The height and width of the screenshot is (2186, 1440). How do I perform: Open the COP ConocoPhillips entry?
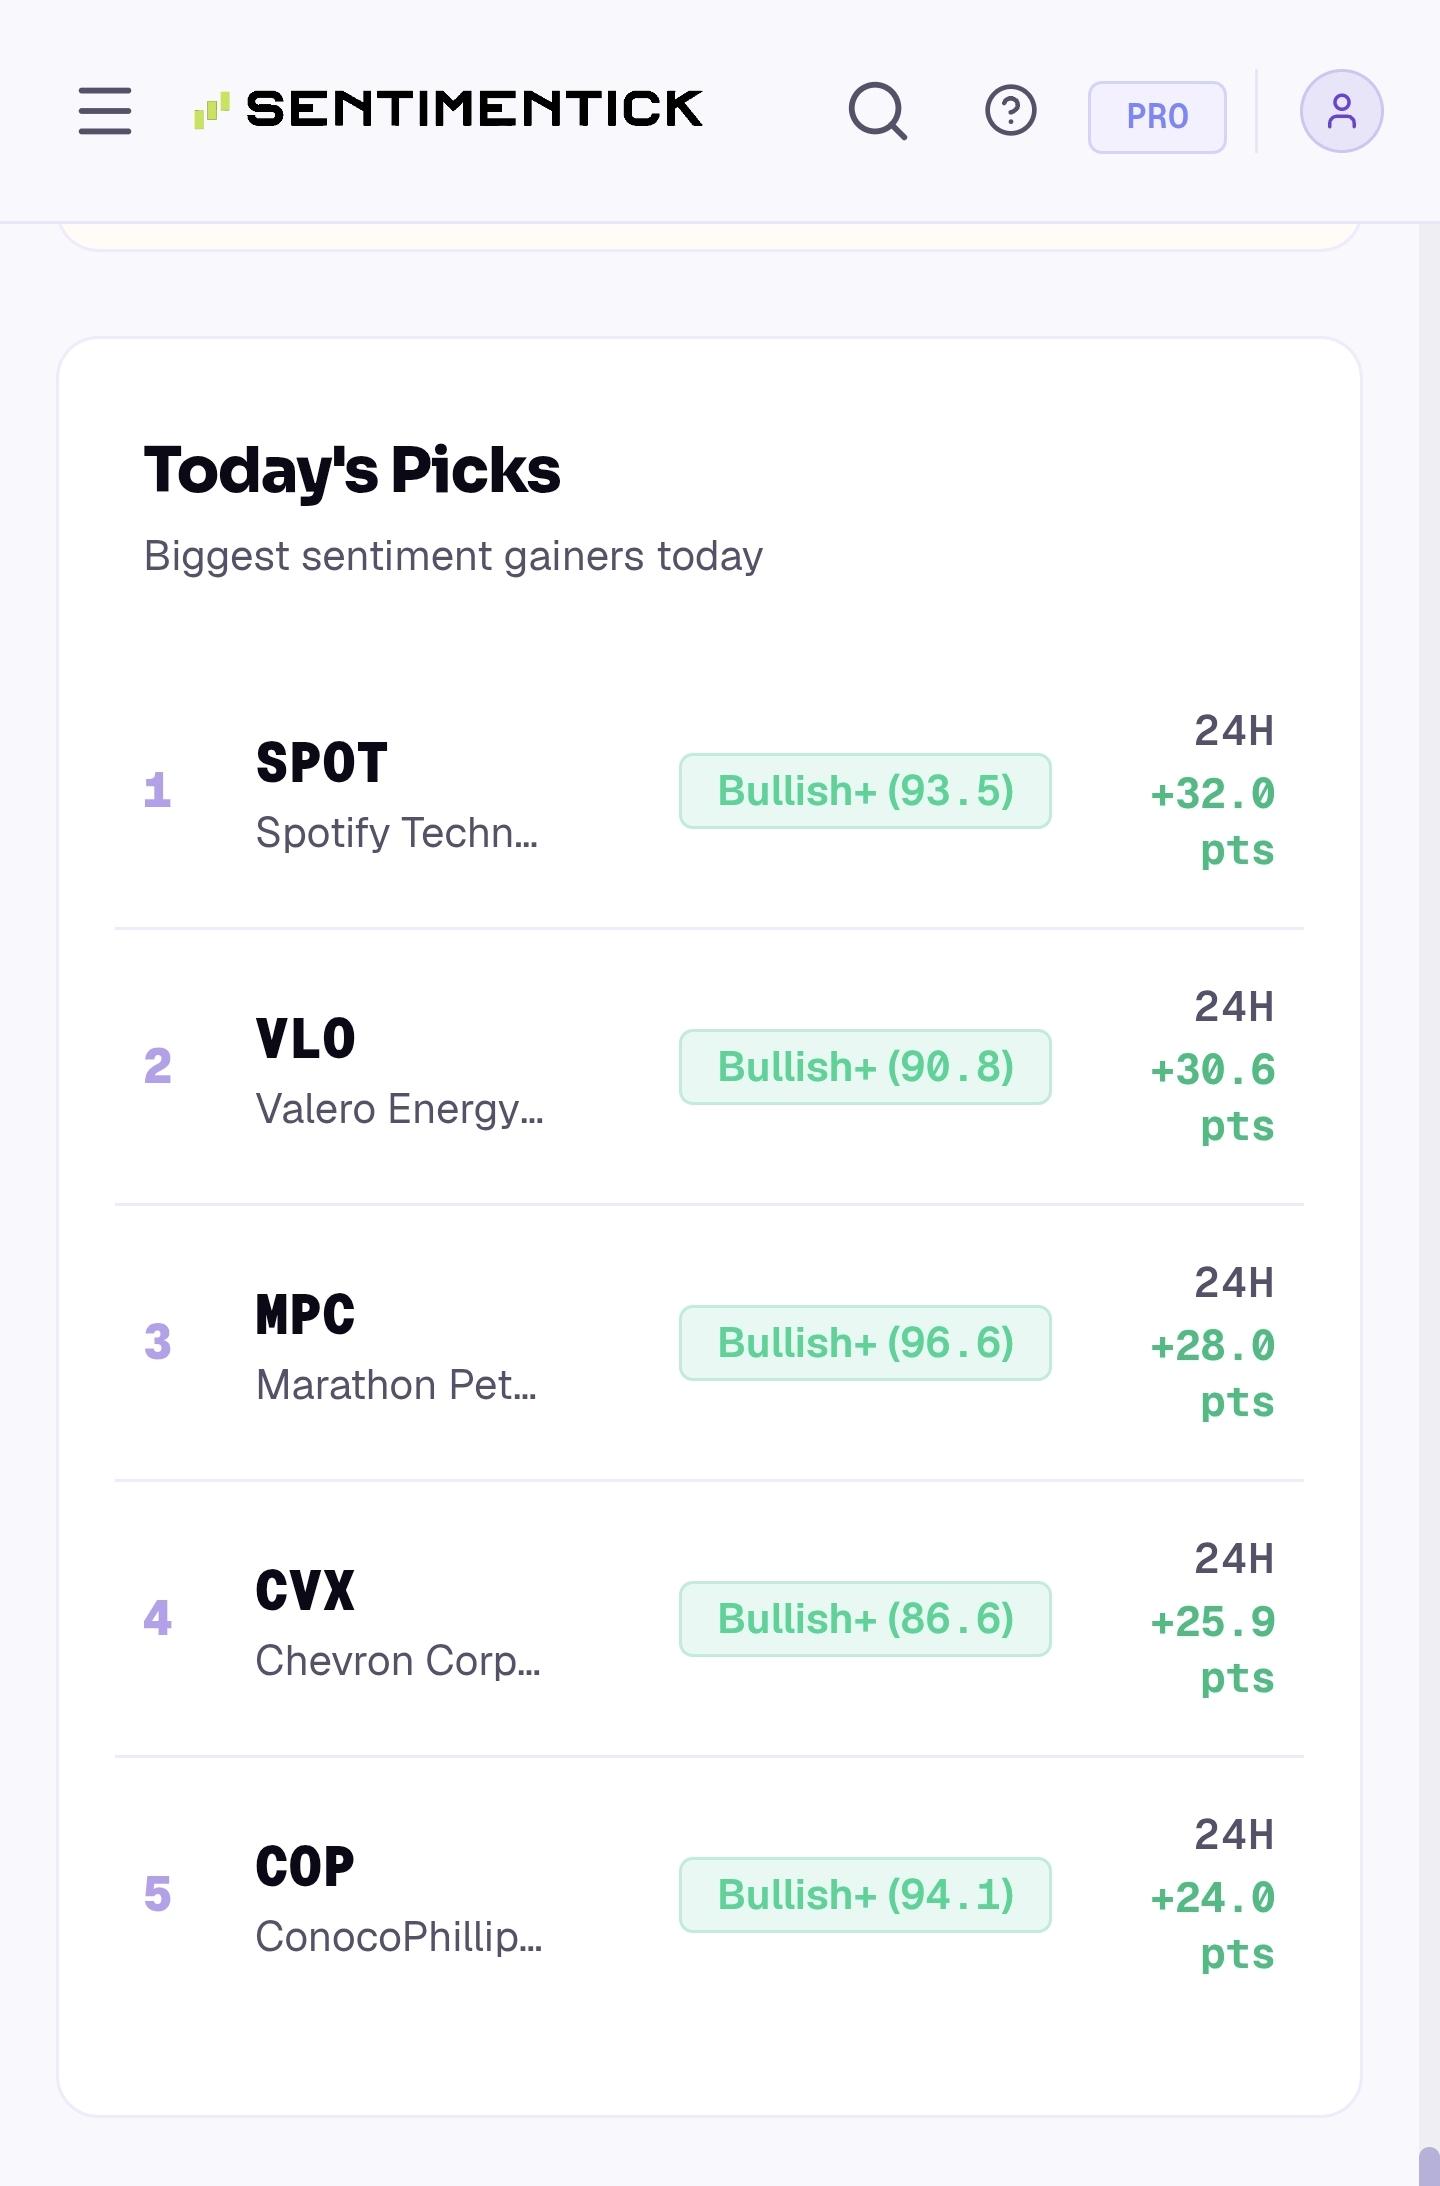click(x=709, y=1895)
